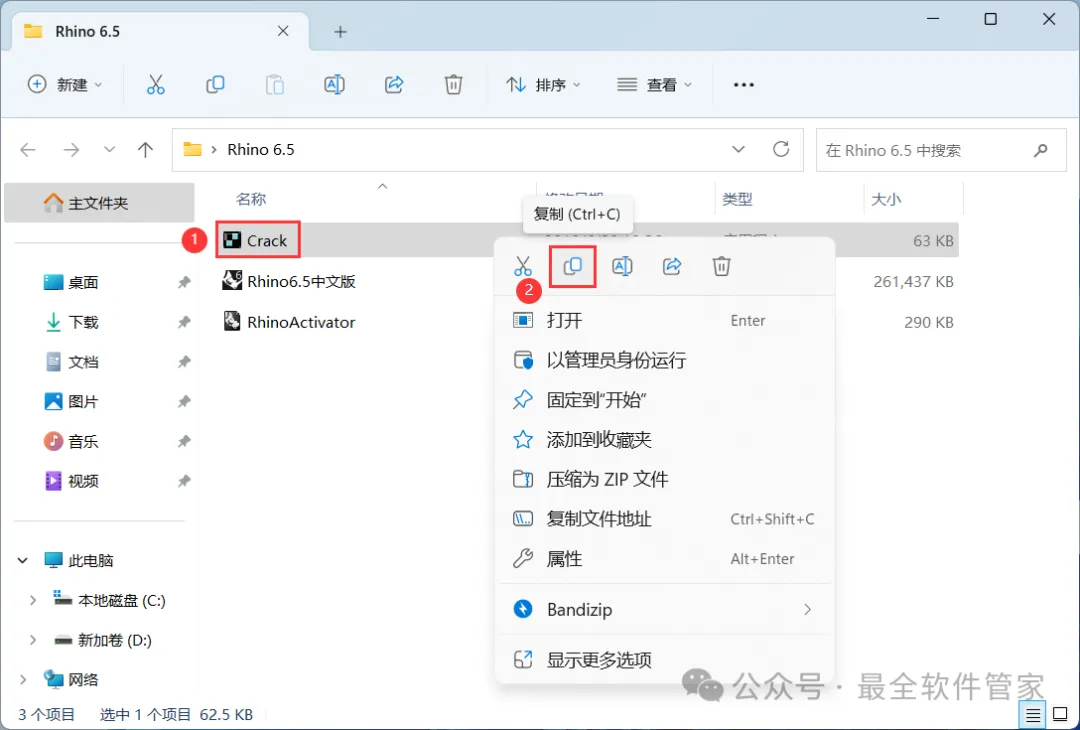Expand the 网络 tree node

(23, 680)
